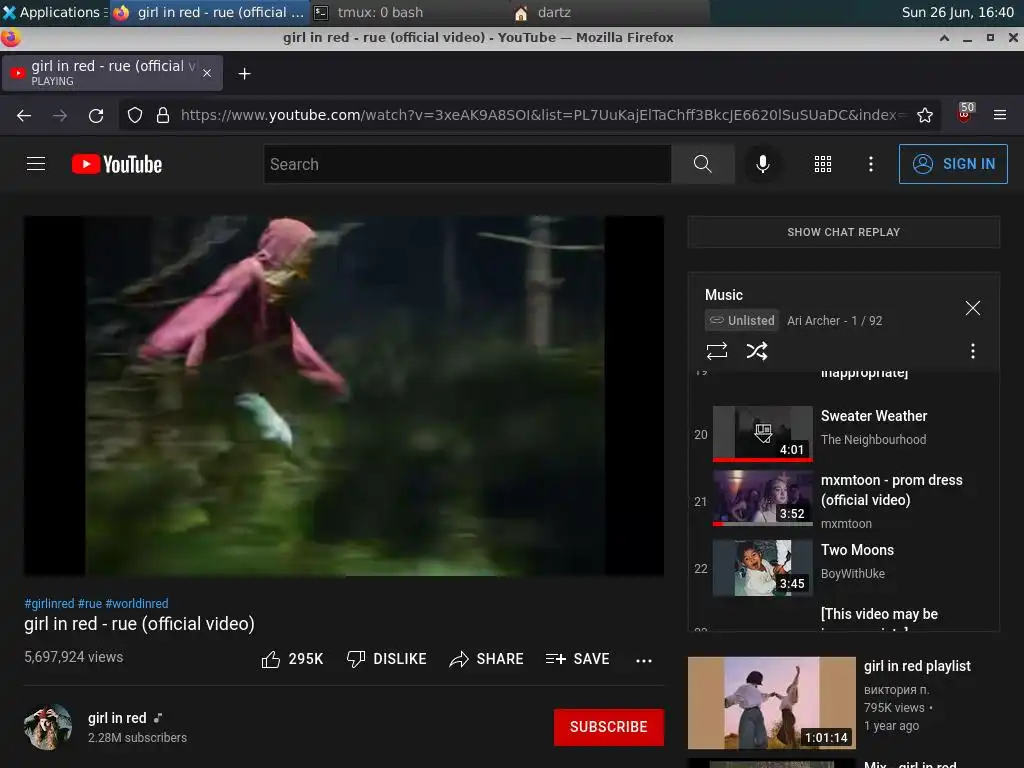The height and width of the screenshot is (768, 1024).
Task: Bookmark this page with star icon
Action: [925, 116]
